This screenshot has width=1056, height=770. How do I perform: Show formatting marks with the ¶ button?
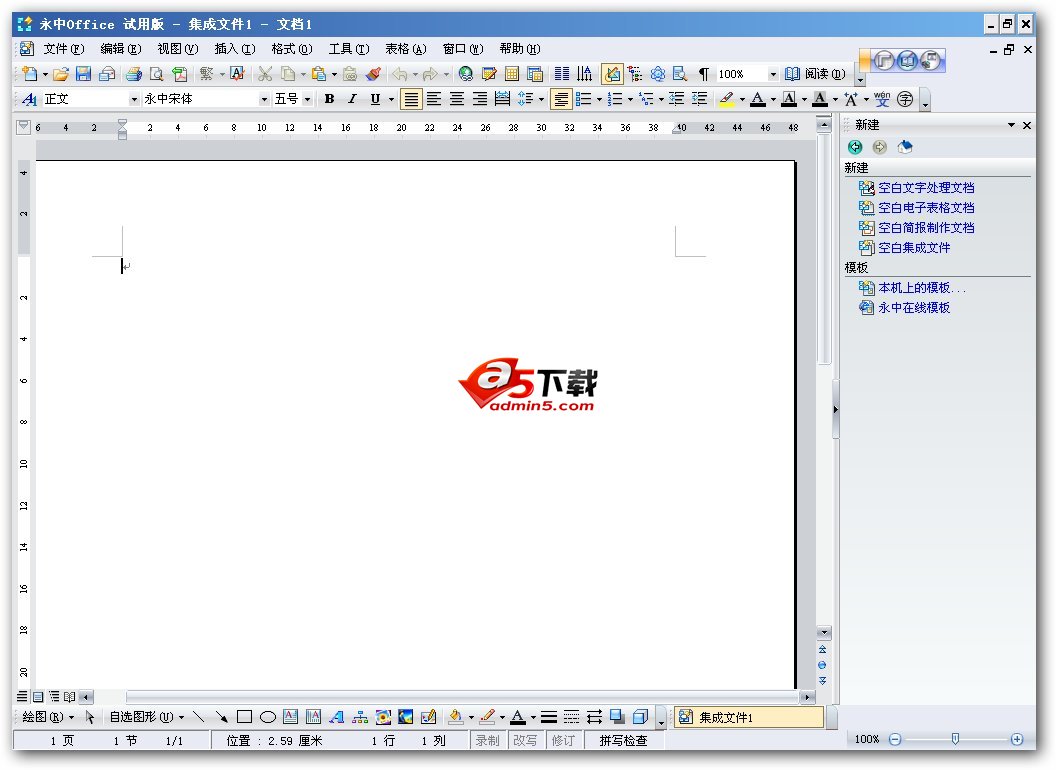(705, 73)
